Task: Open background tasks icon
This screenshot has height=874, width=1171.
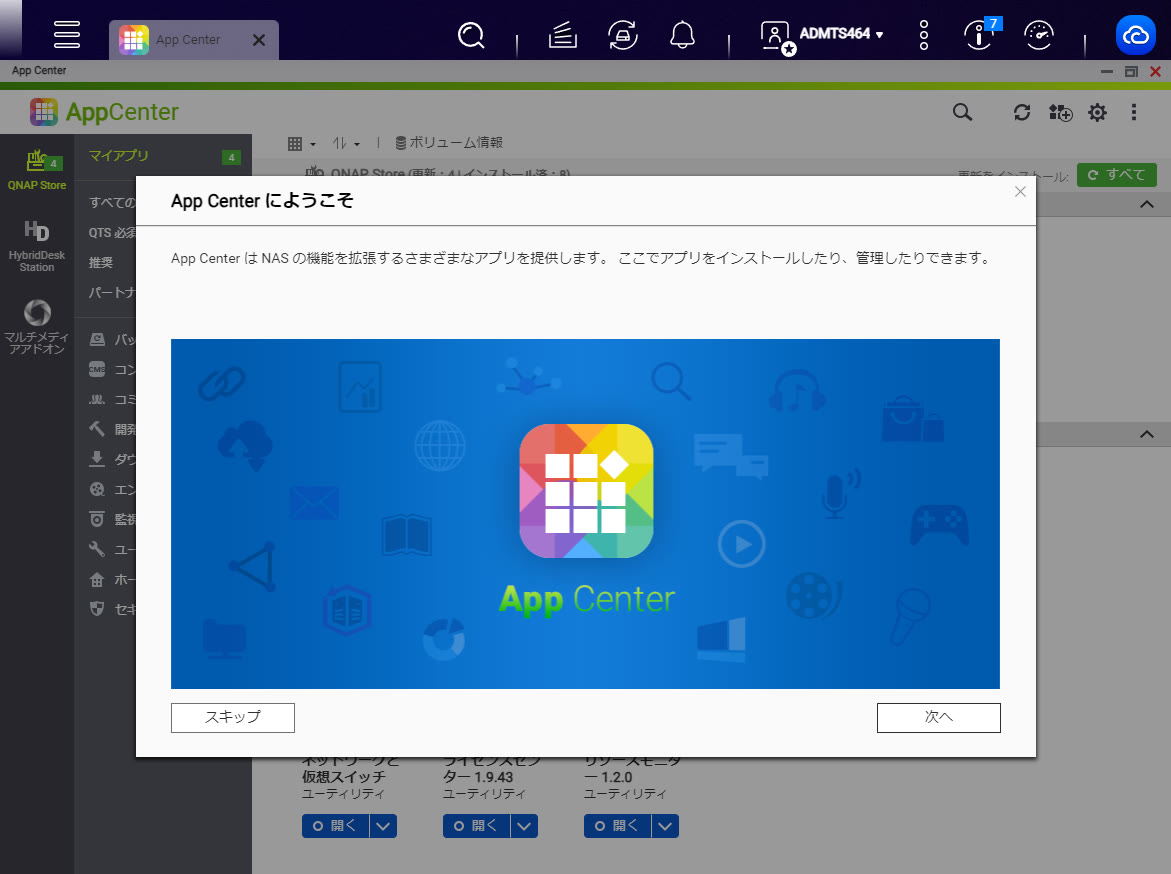Action: (x=562, y=34)
